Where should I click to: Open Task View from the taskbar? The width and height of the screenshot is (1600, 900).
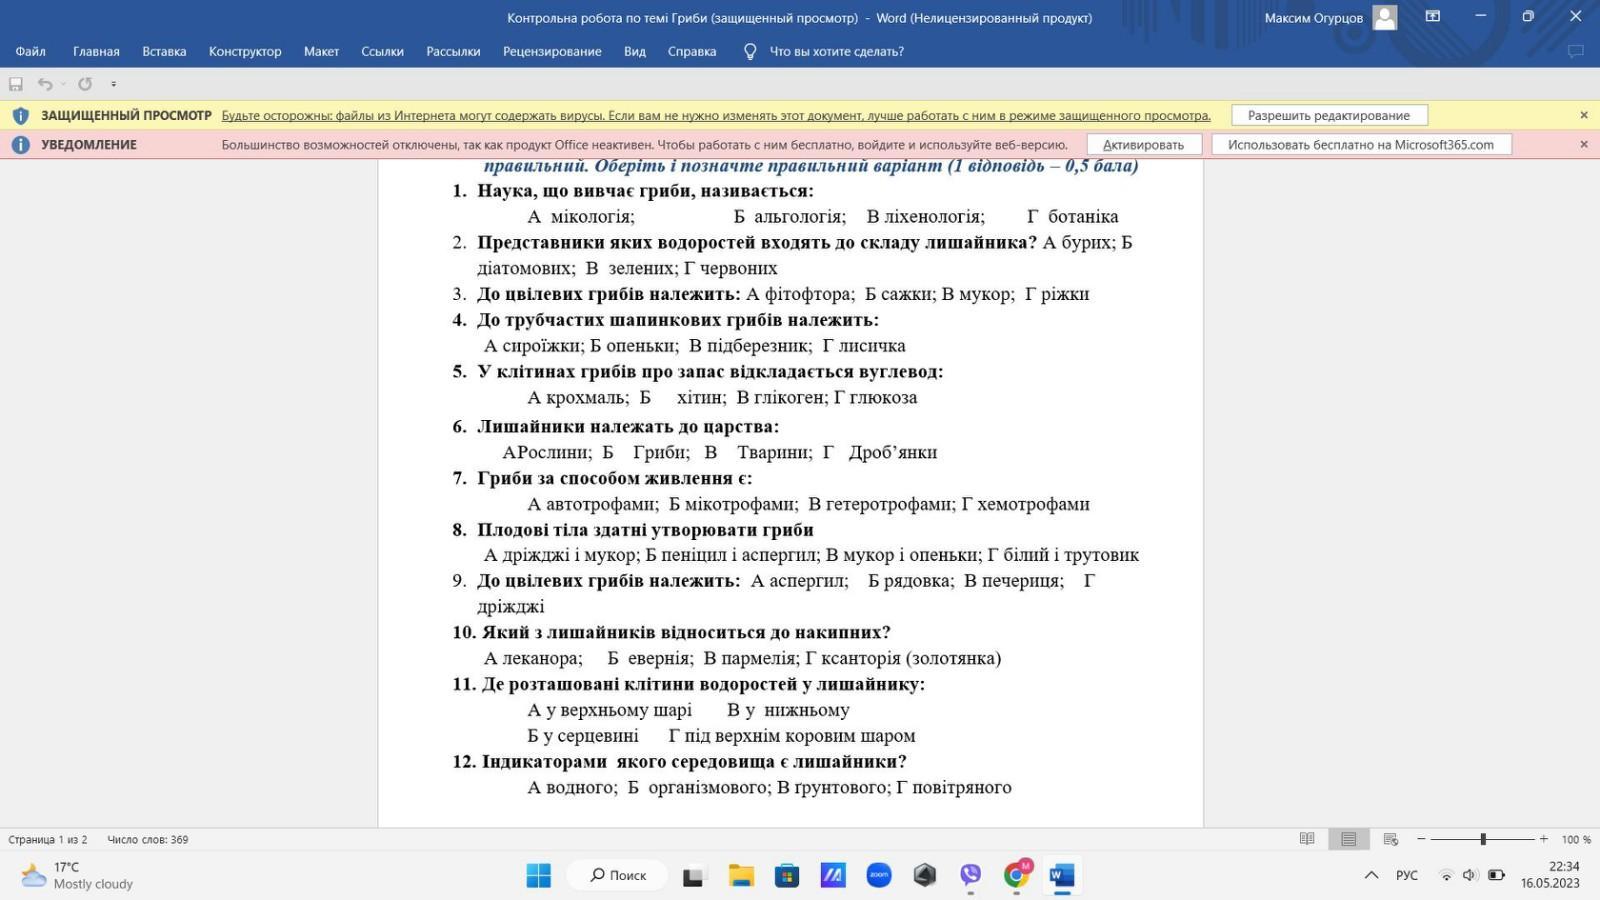[693, 876]
